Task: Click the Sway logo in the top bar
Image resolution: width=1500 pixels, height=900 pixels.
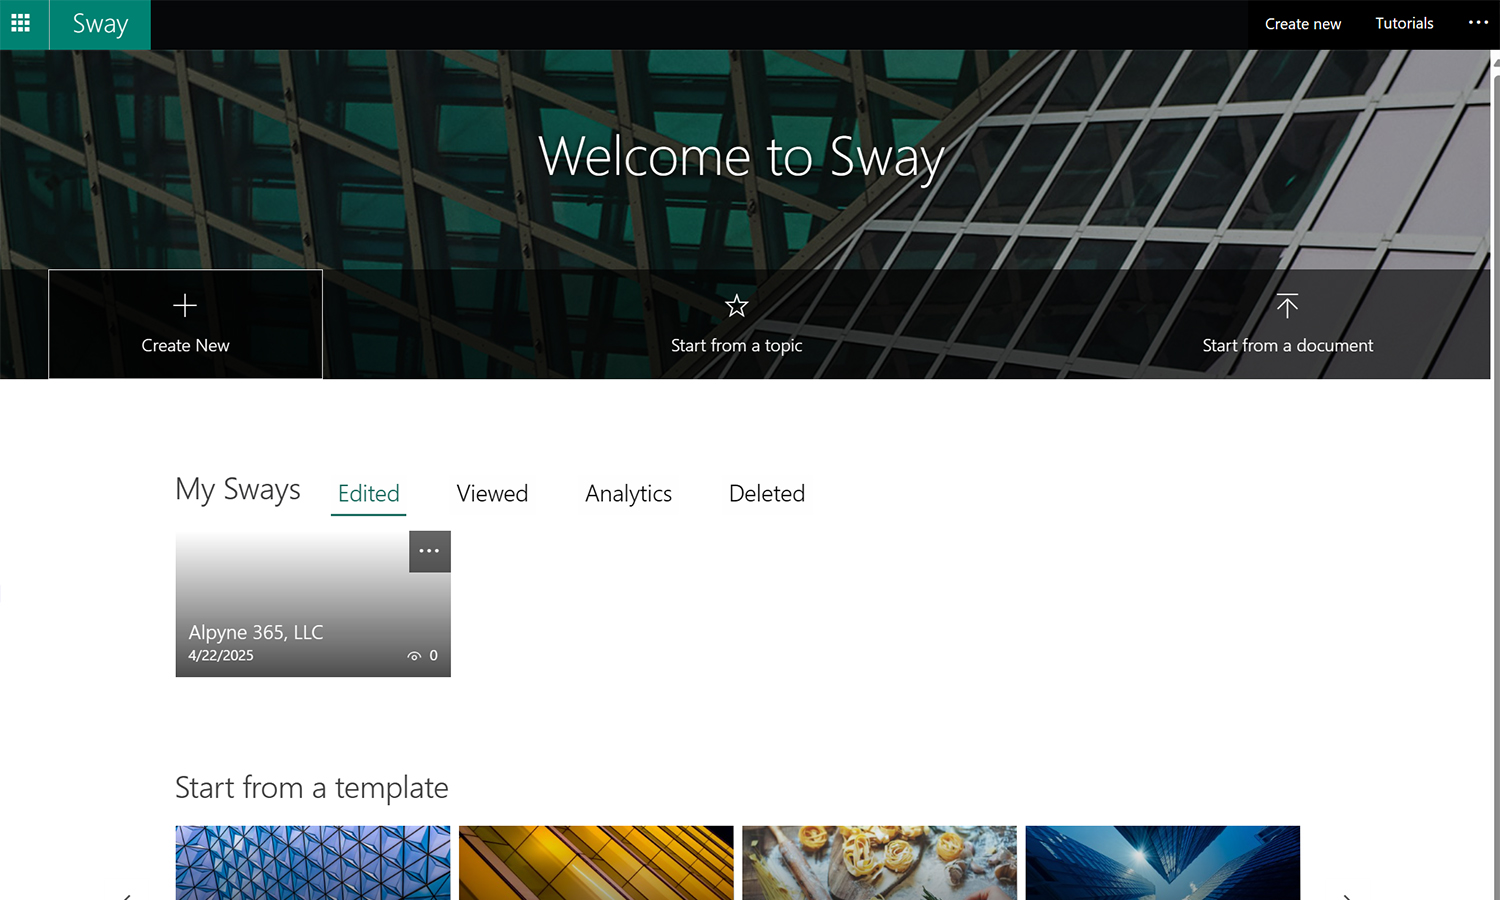Action: point(98,24)
